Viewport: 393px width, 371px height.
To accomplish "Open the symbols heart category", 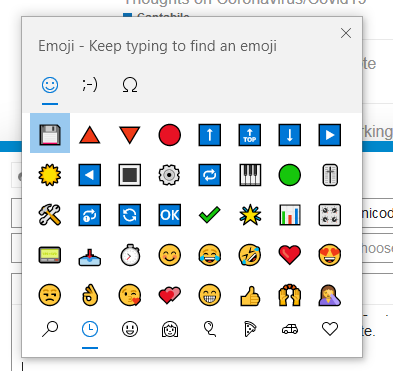I will tap(330, 329).
